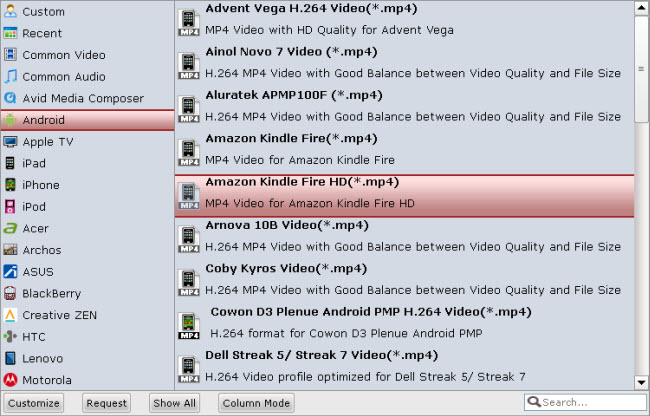The height and width of the screenshot is (416, 650).
Task: Click the BlackBerry category icon
Action: [x=10, y=293]
